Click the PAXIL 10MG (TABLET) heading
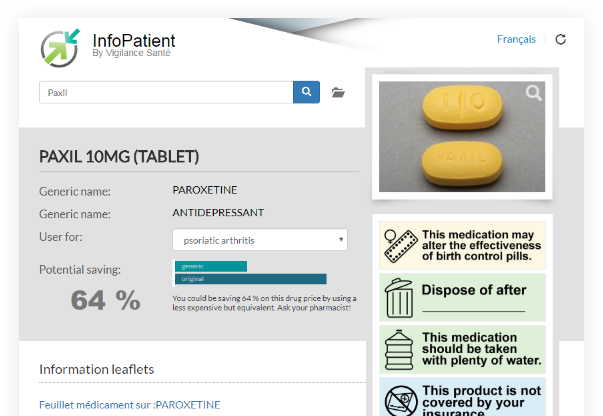The width and height of the screenshot is (603, 416). (x=119, y=157)
